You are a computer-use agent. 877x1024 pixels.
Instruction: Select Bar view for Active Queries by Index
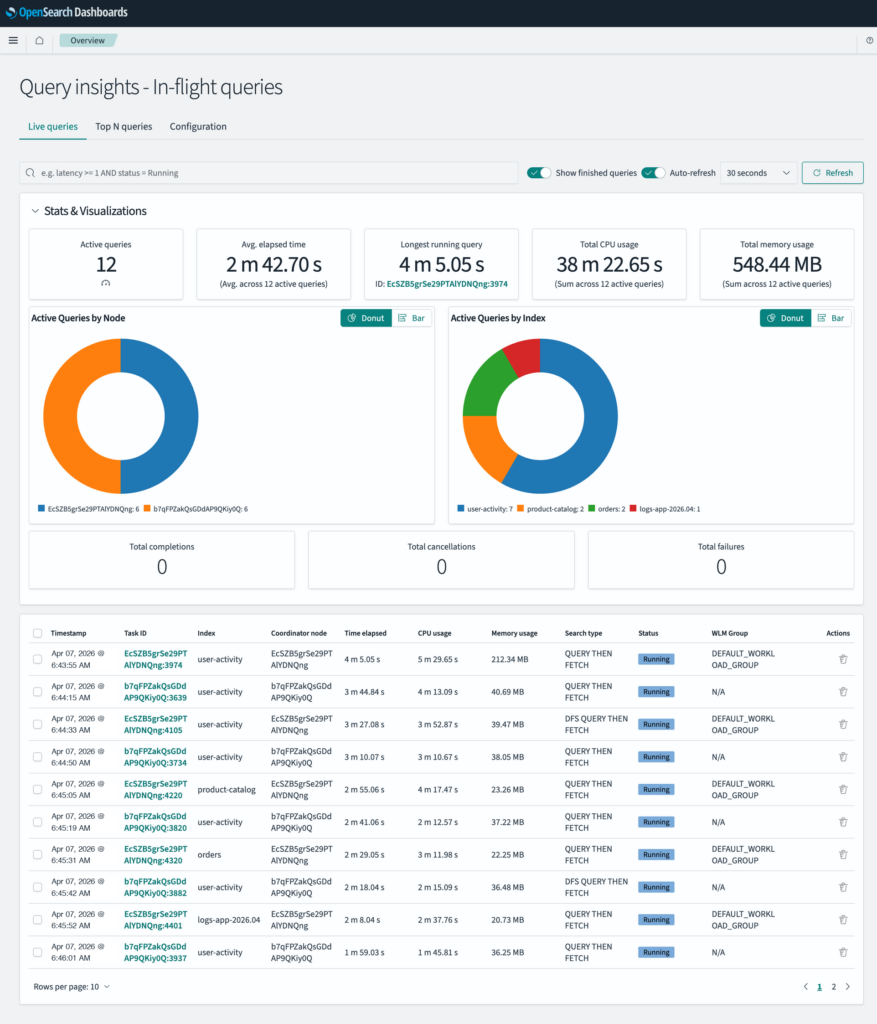[831, 318]
